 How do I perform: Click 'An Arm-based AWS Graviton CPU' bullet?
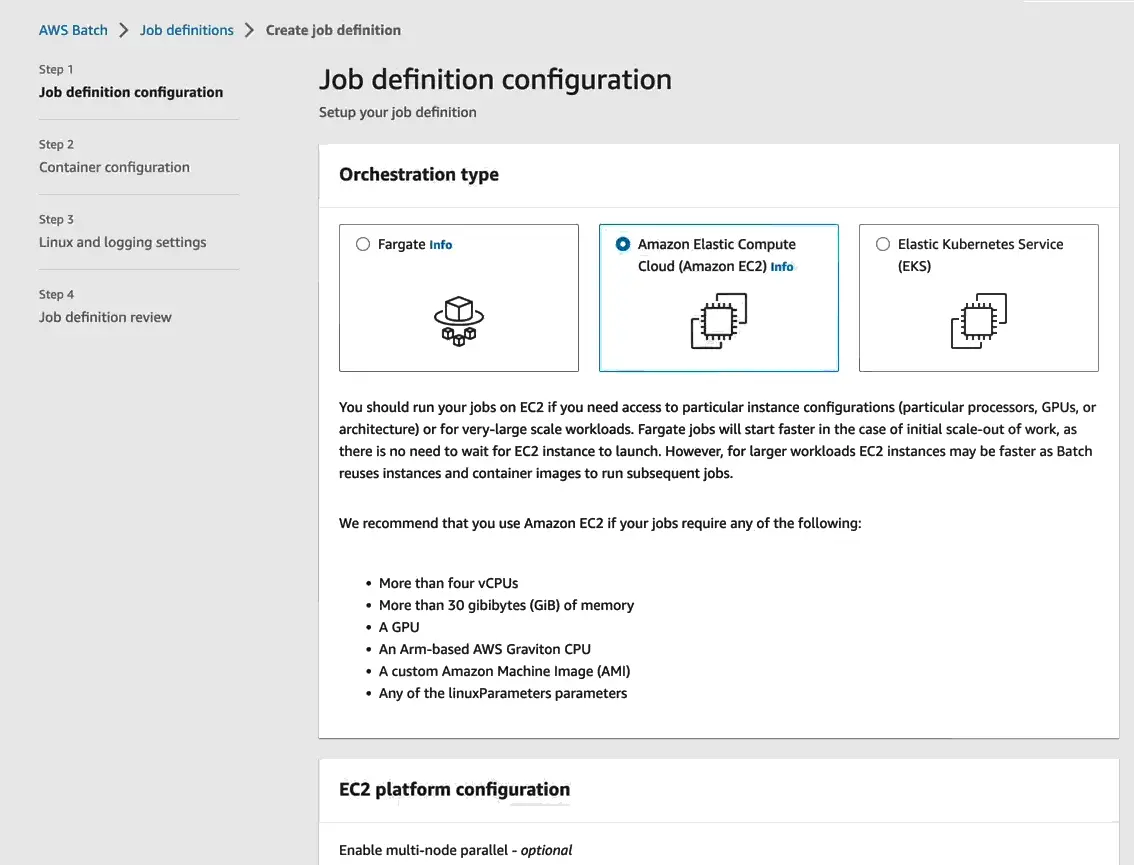485,649
